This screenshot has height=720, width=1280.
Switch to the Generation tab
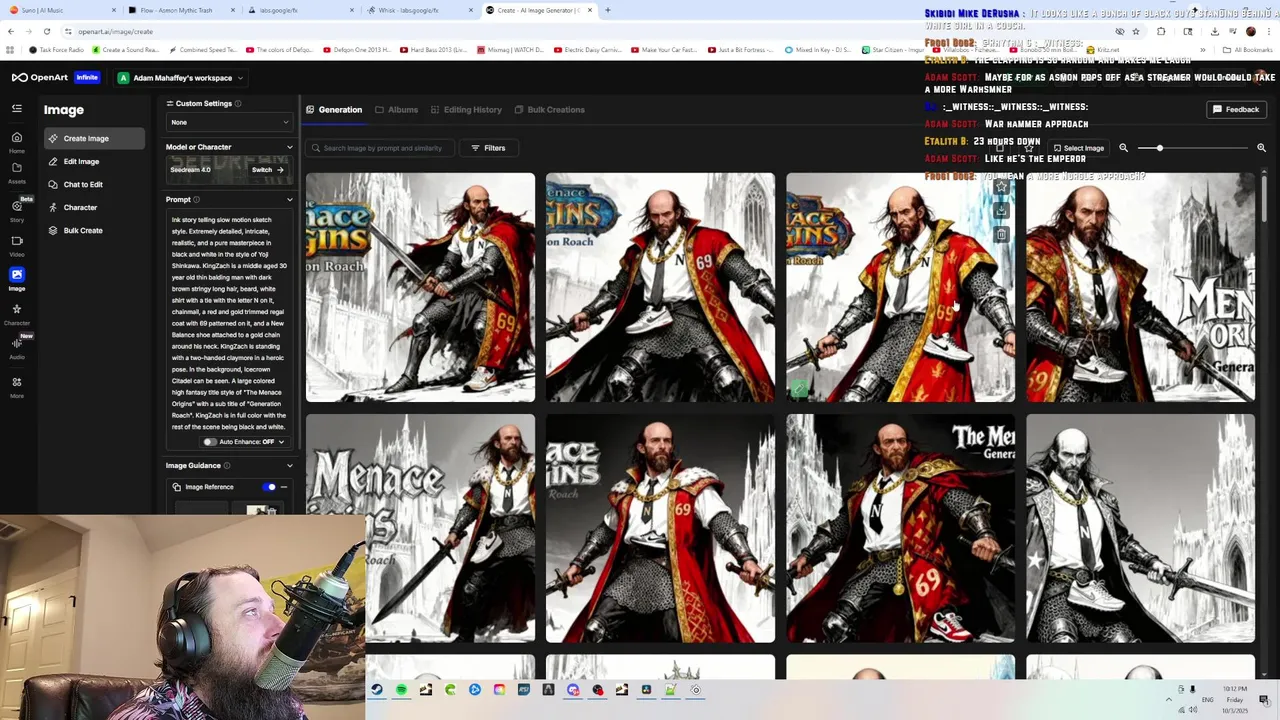click(334, 110)
